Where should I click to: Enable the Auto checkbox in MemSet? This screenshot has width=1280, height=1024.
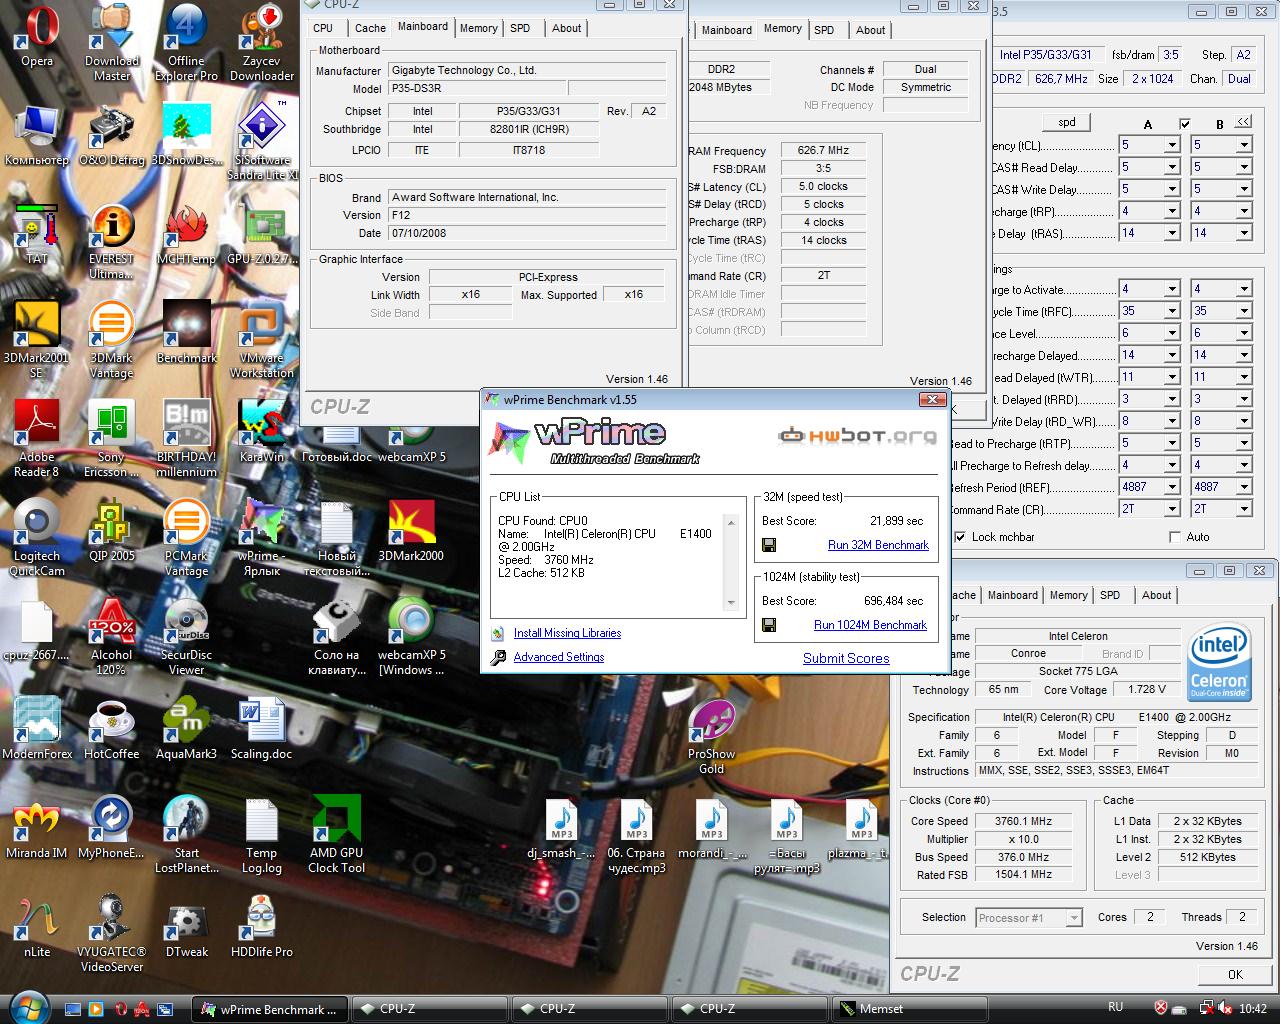[x=1175, y=537]
